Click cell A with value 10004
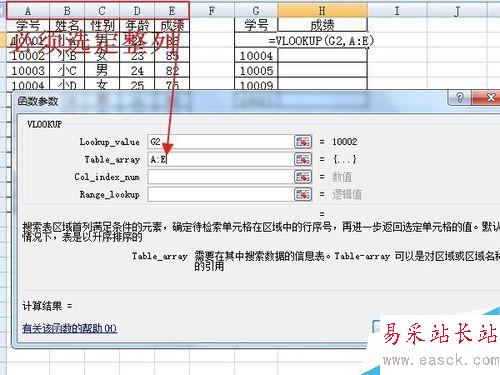 click(x=28, y=84)
